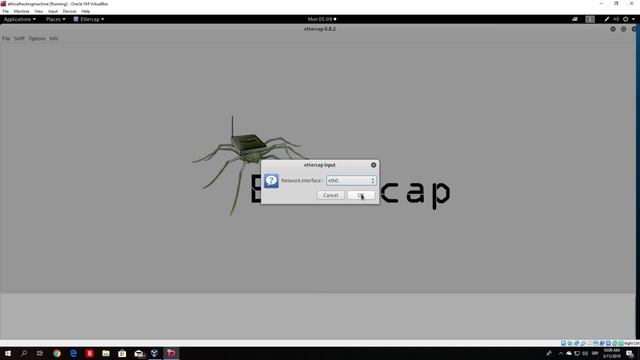Open Microsoft Store from the taskbar
The width and height of the screenshot is (640, 360).
click(122, 353)
